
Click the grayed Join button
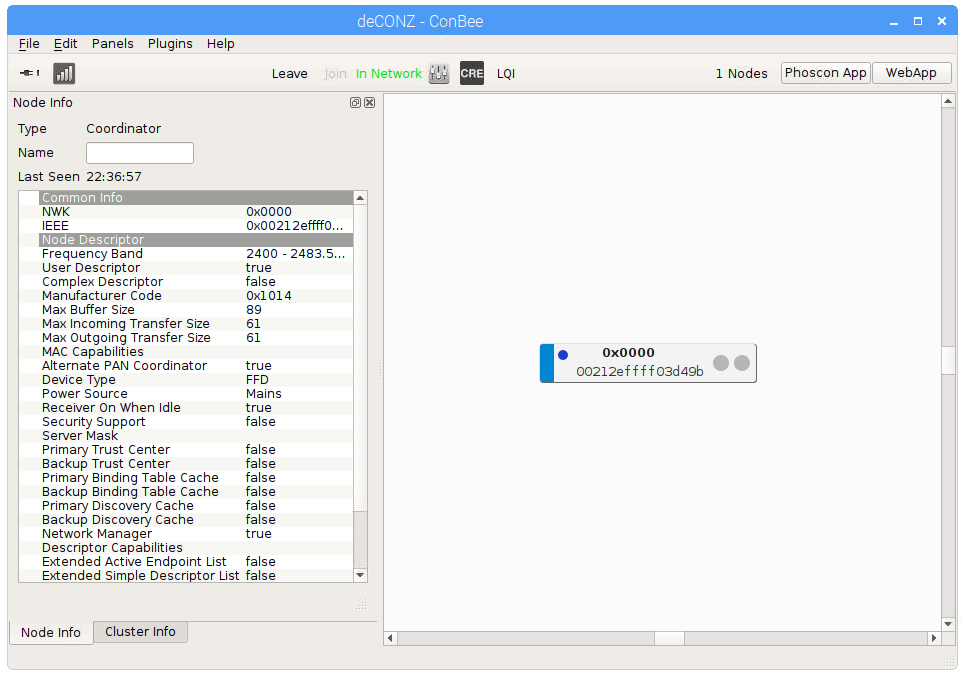pos(335,74)
